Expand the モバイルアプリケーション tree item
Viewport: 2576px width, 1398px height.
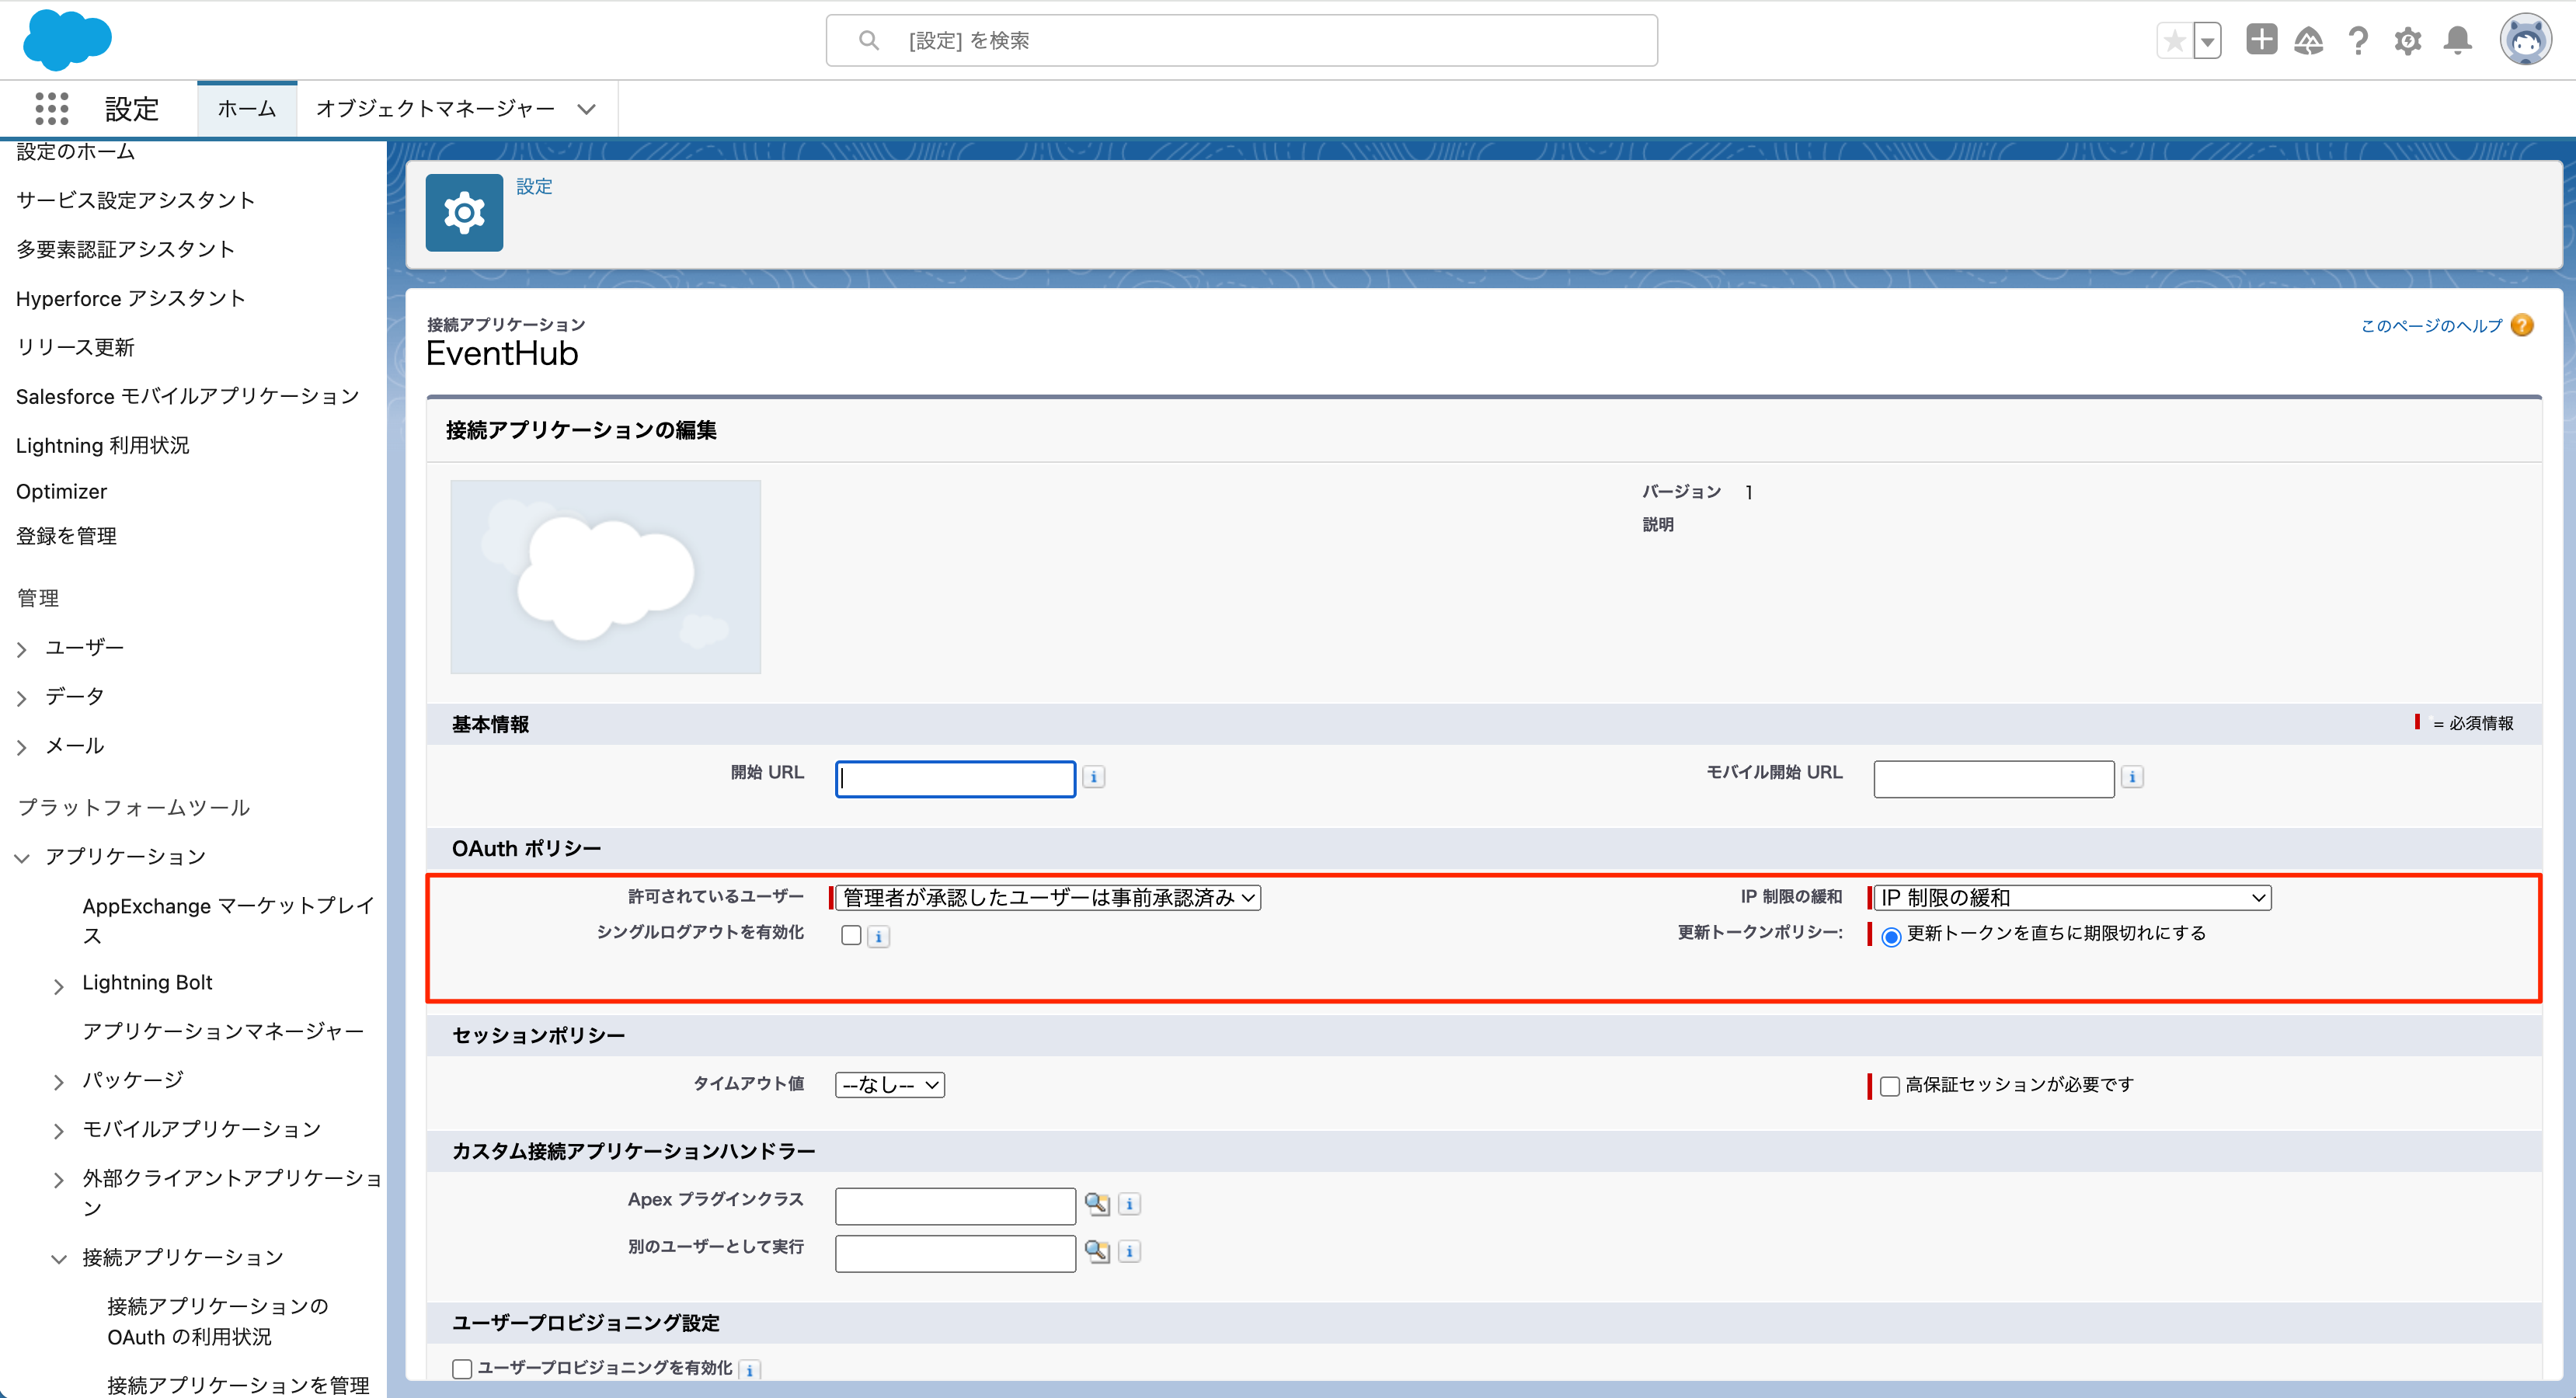pos(59,1131)
